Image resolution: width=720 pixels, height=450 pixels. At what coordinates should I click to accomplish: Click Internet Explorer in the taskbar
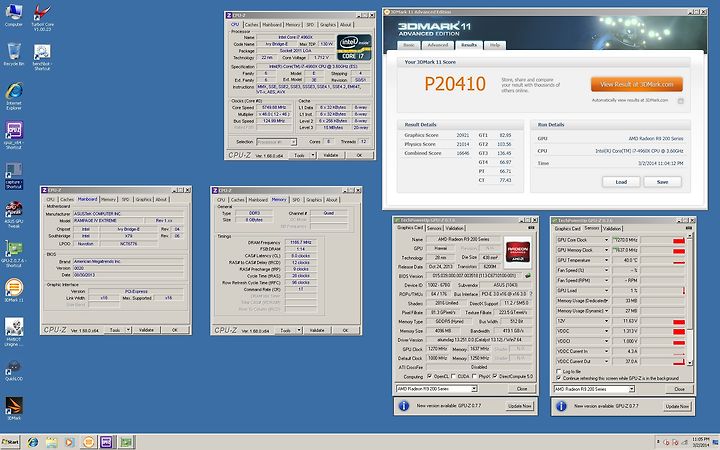click(33, 442)
